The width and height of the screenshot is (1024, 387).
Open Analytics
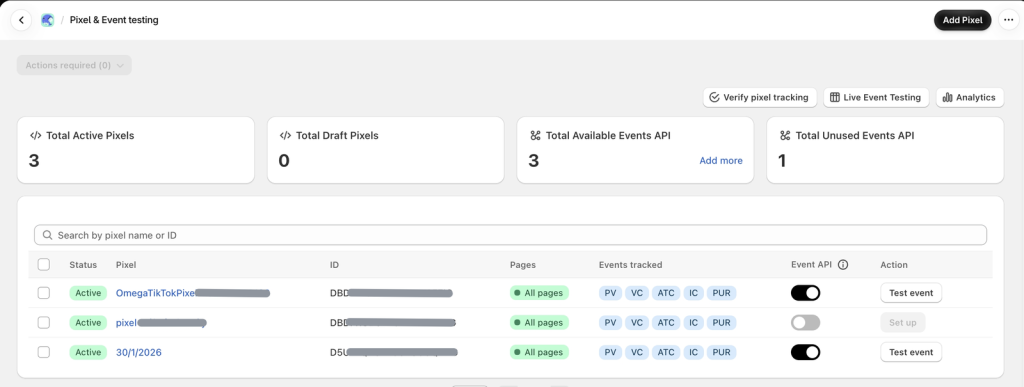[x=970, y=97]
